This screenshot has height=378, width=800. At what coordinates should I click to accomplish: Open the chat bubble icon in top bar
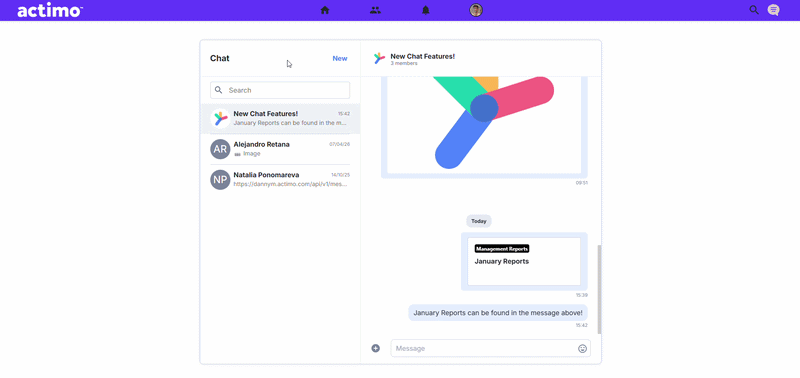pos(773,10)
